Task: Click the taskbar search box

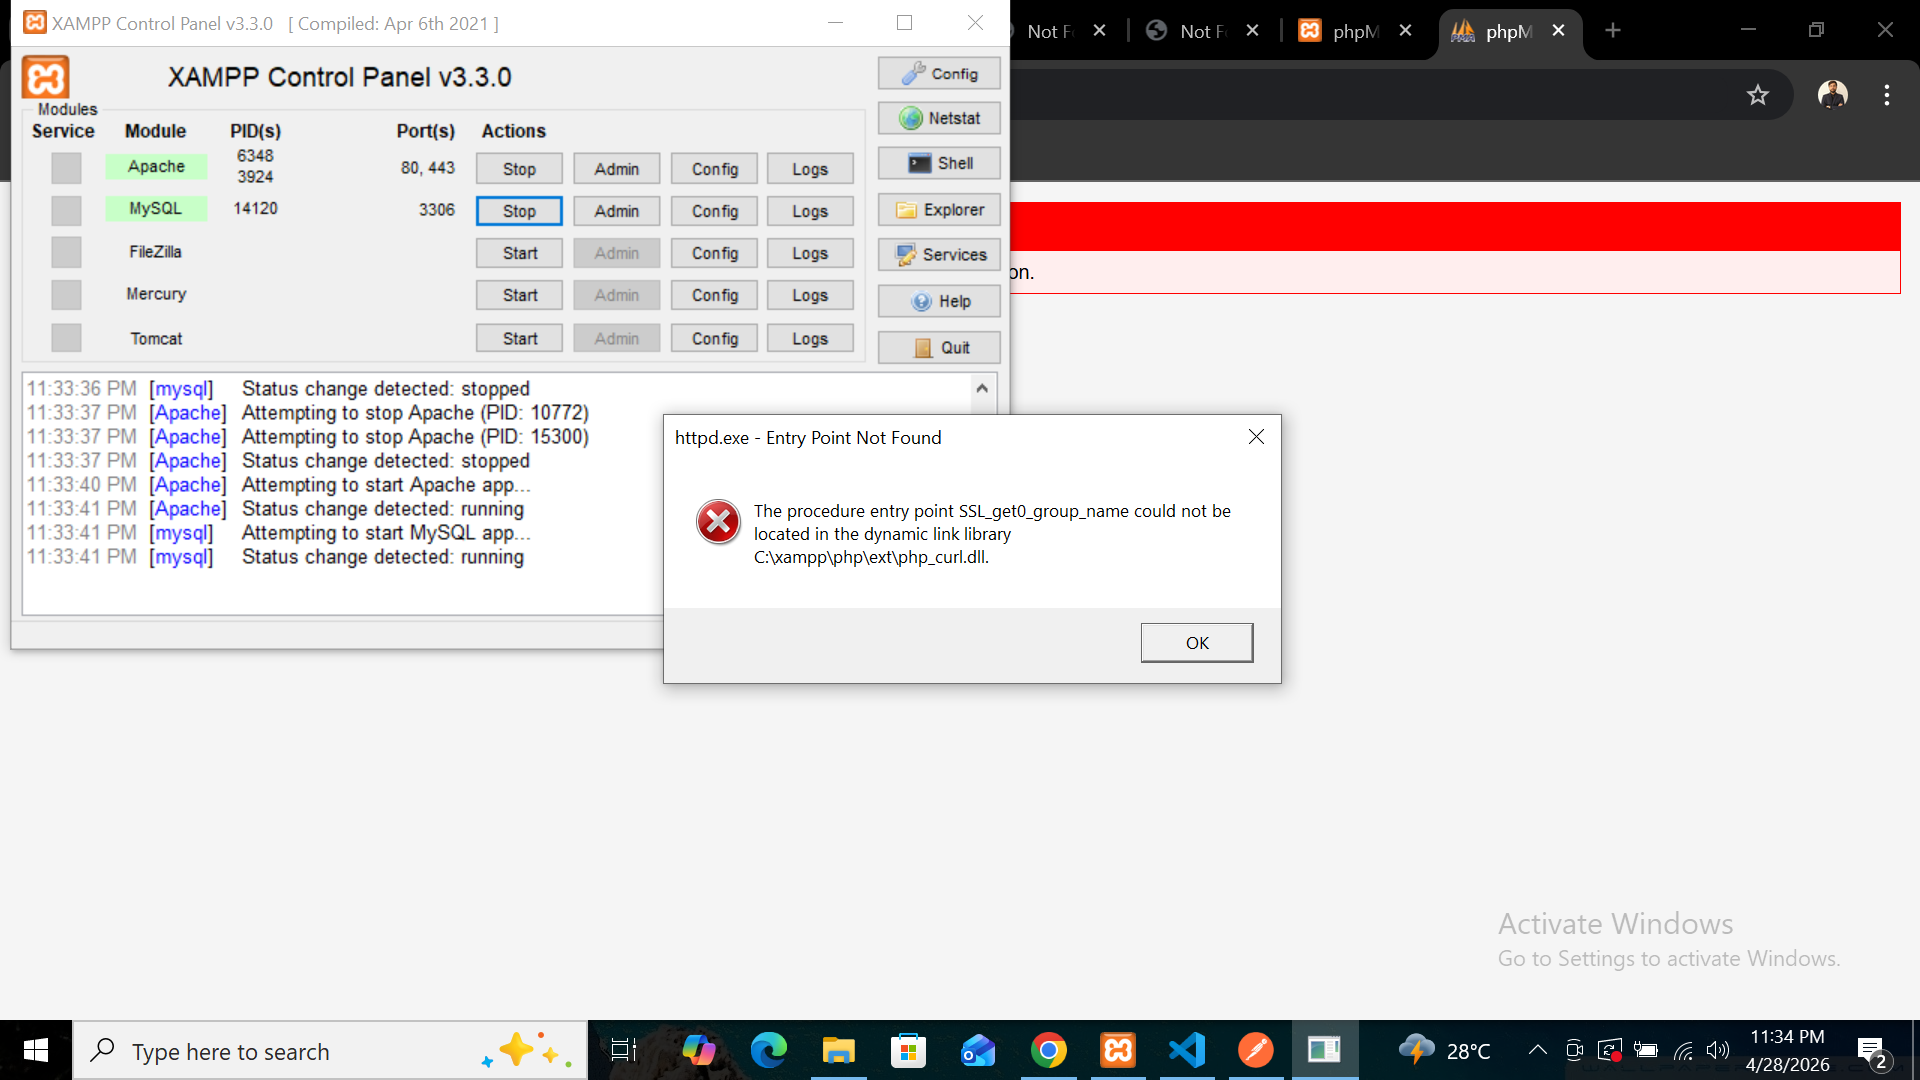Action: pos(330,1051)
